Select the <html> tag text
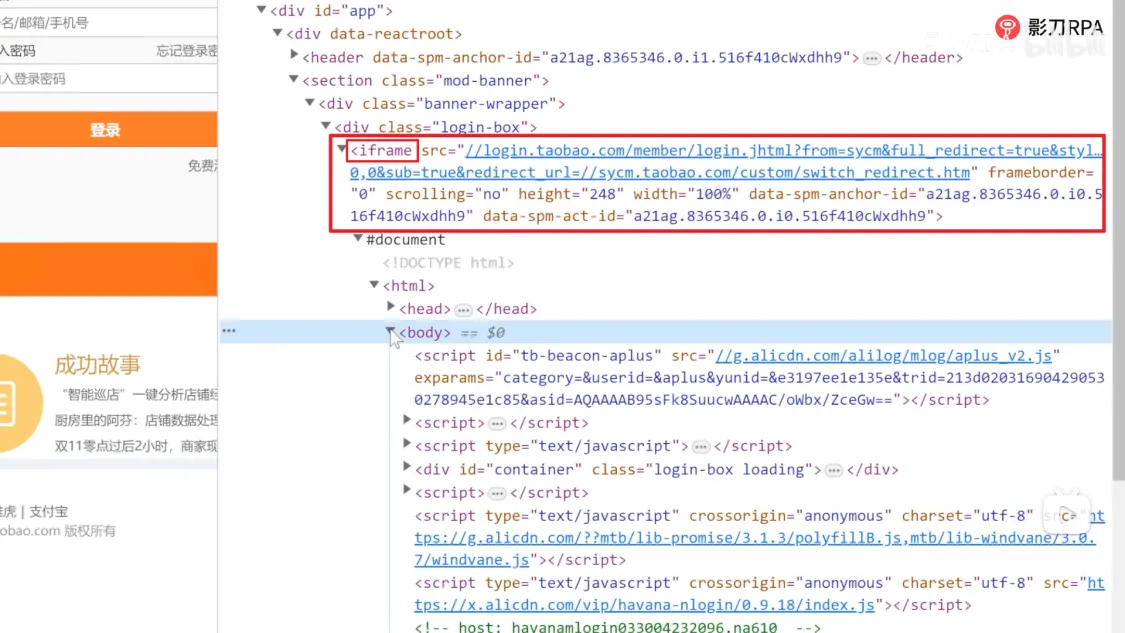The height and width of the screenshot is (633, 1125). (x=409, y=286)
